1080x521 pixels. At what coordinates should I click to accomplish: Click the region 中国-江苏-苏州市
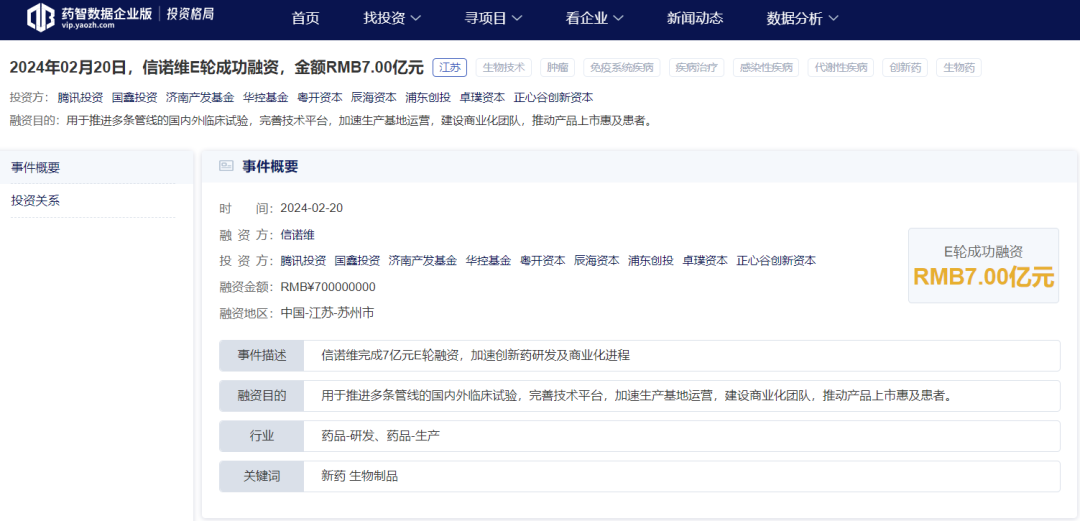pyautogui.click(x=327, y=313)
